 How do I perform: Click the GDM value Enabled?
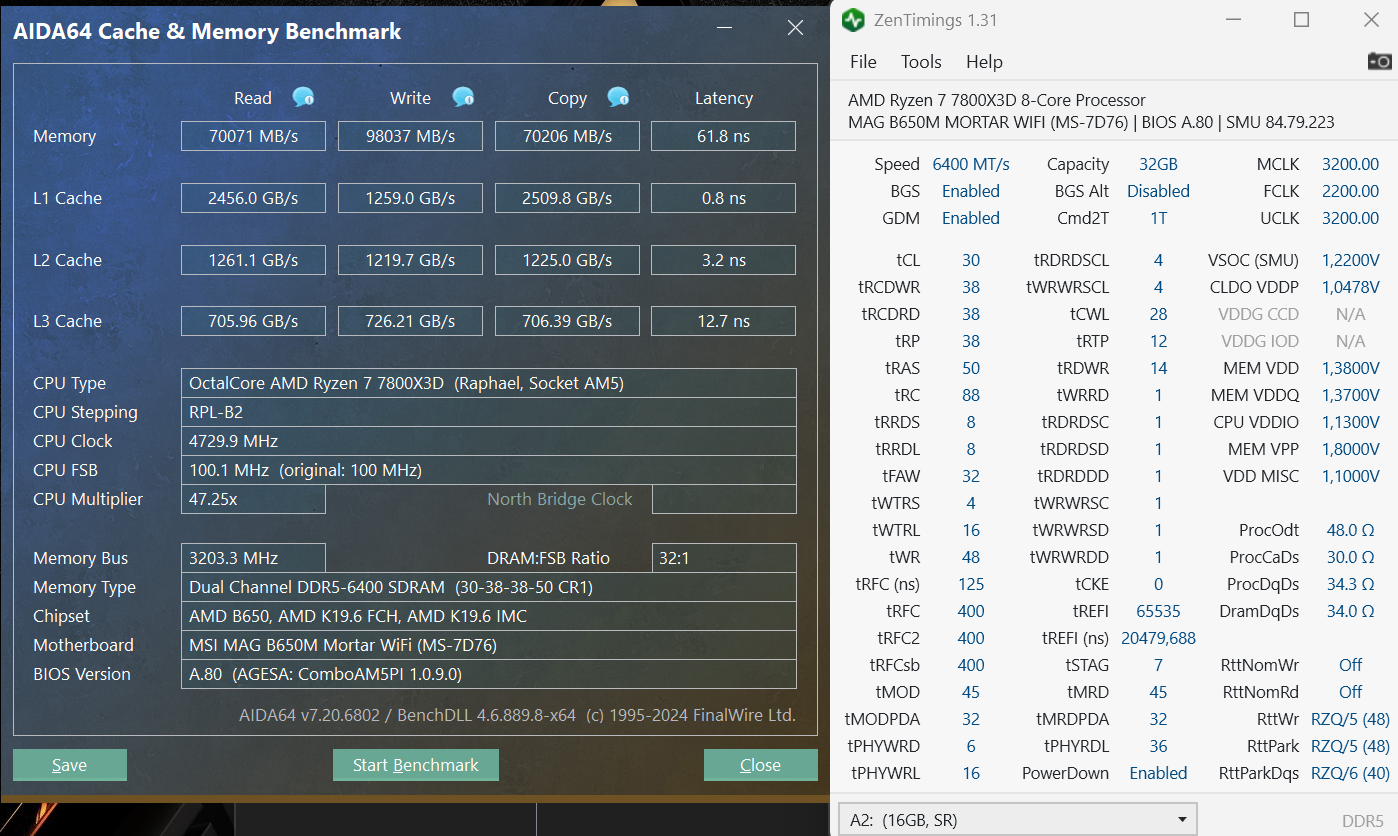point(971,218)
